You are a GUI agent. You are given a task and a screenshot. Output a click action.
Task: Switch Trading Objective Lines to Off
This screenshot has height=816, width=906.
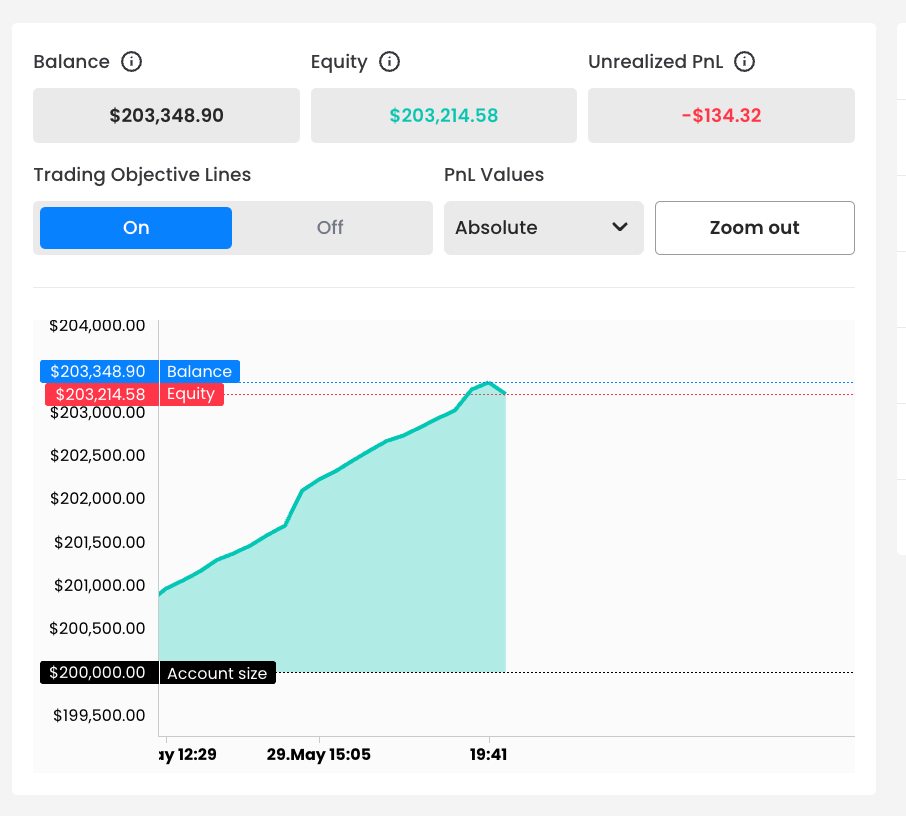[330, 228]
